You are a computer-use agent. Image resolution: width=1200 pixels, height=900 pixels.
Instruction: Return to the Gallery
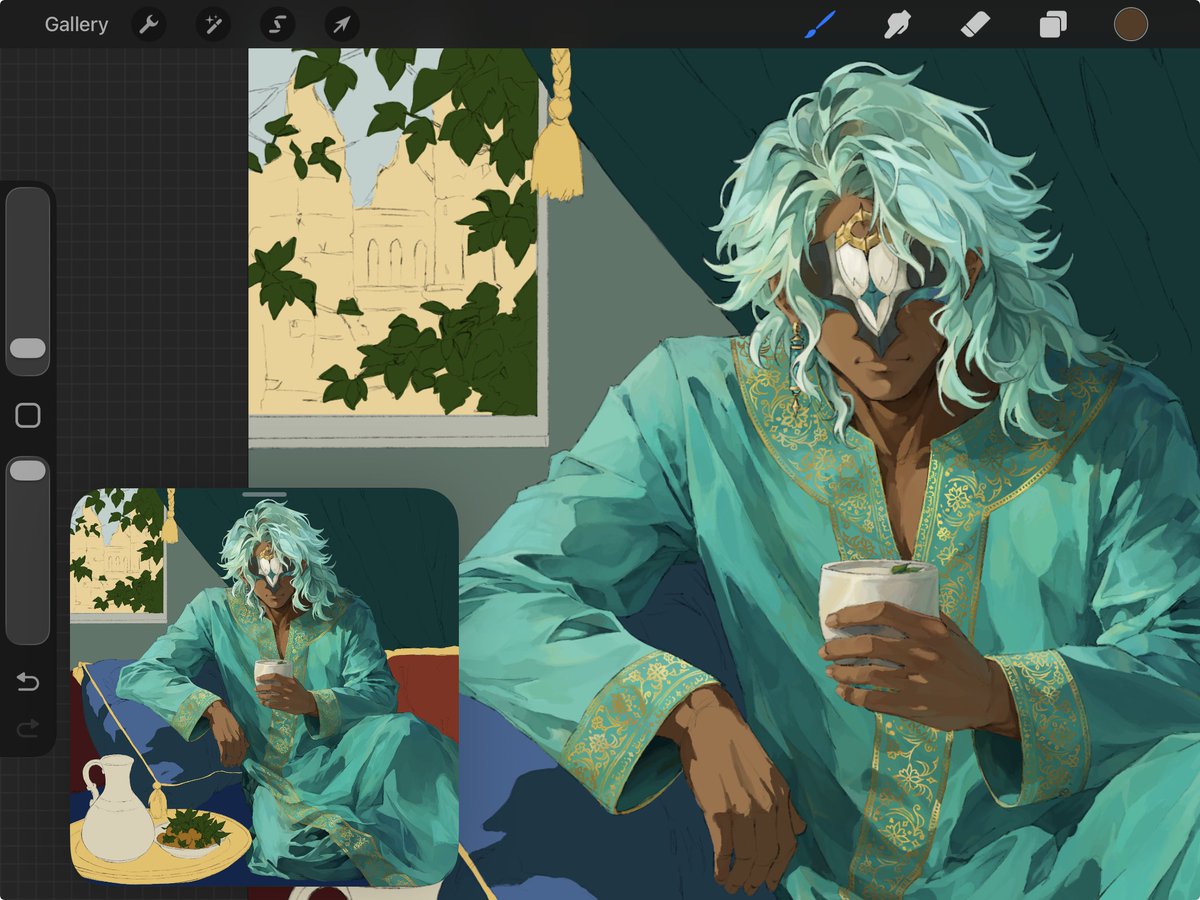76,25
